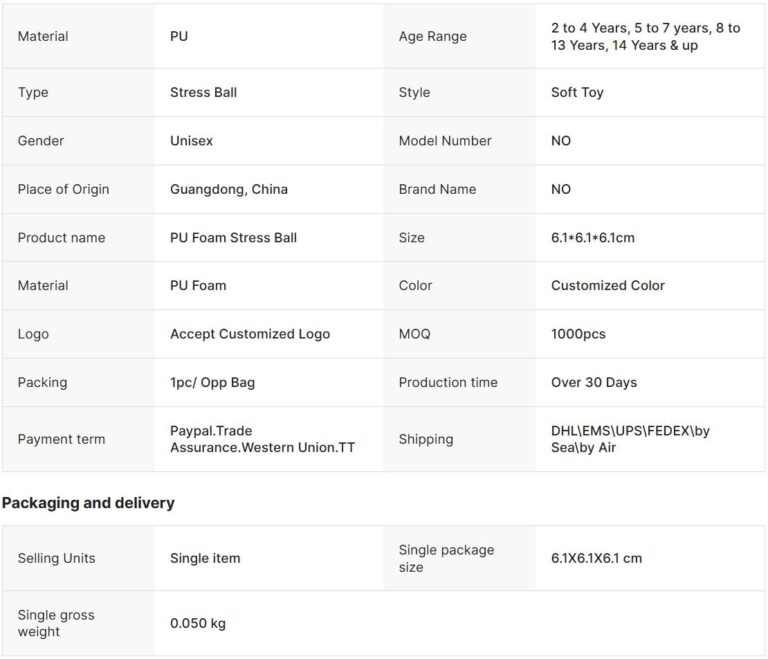The image size is (768, 659).
Task: Click 'Accept Customized Logo' text
Action: point(250,334)
